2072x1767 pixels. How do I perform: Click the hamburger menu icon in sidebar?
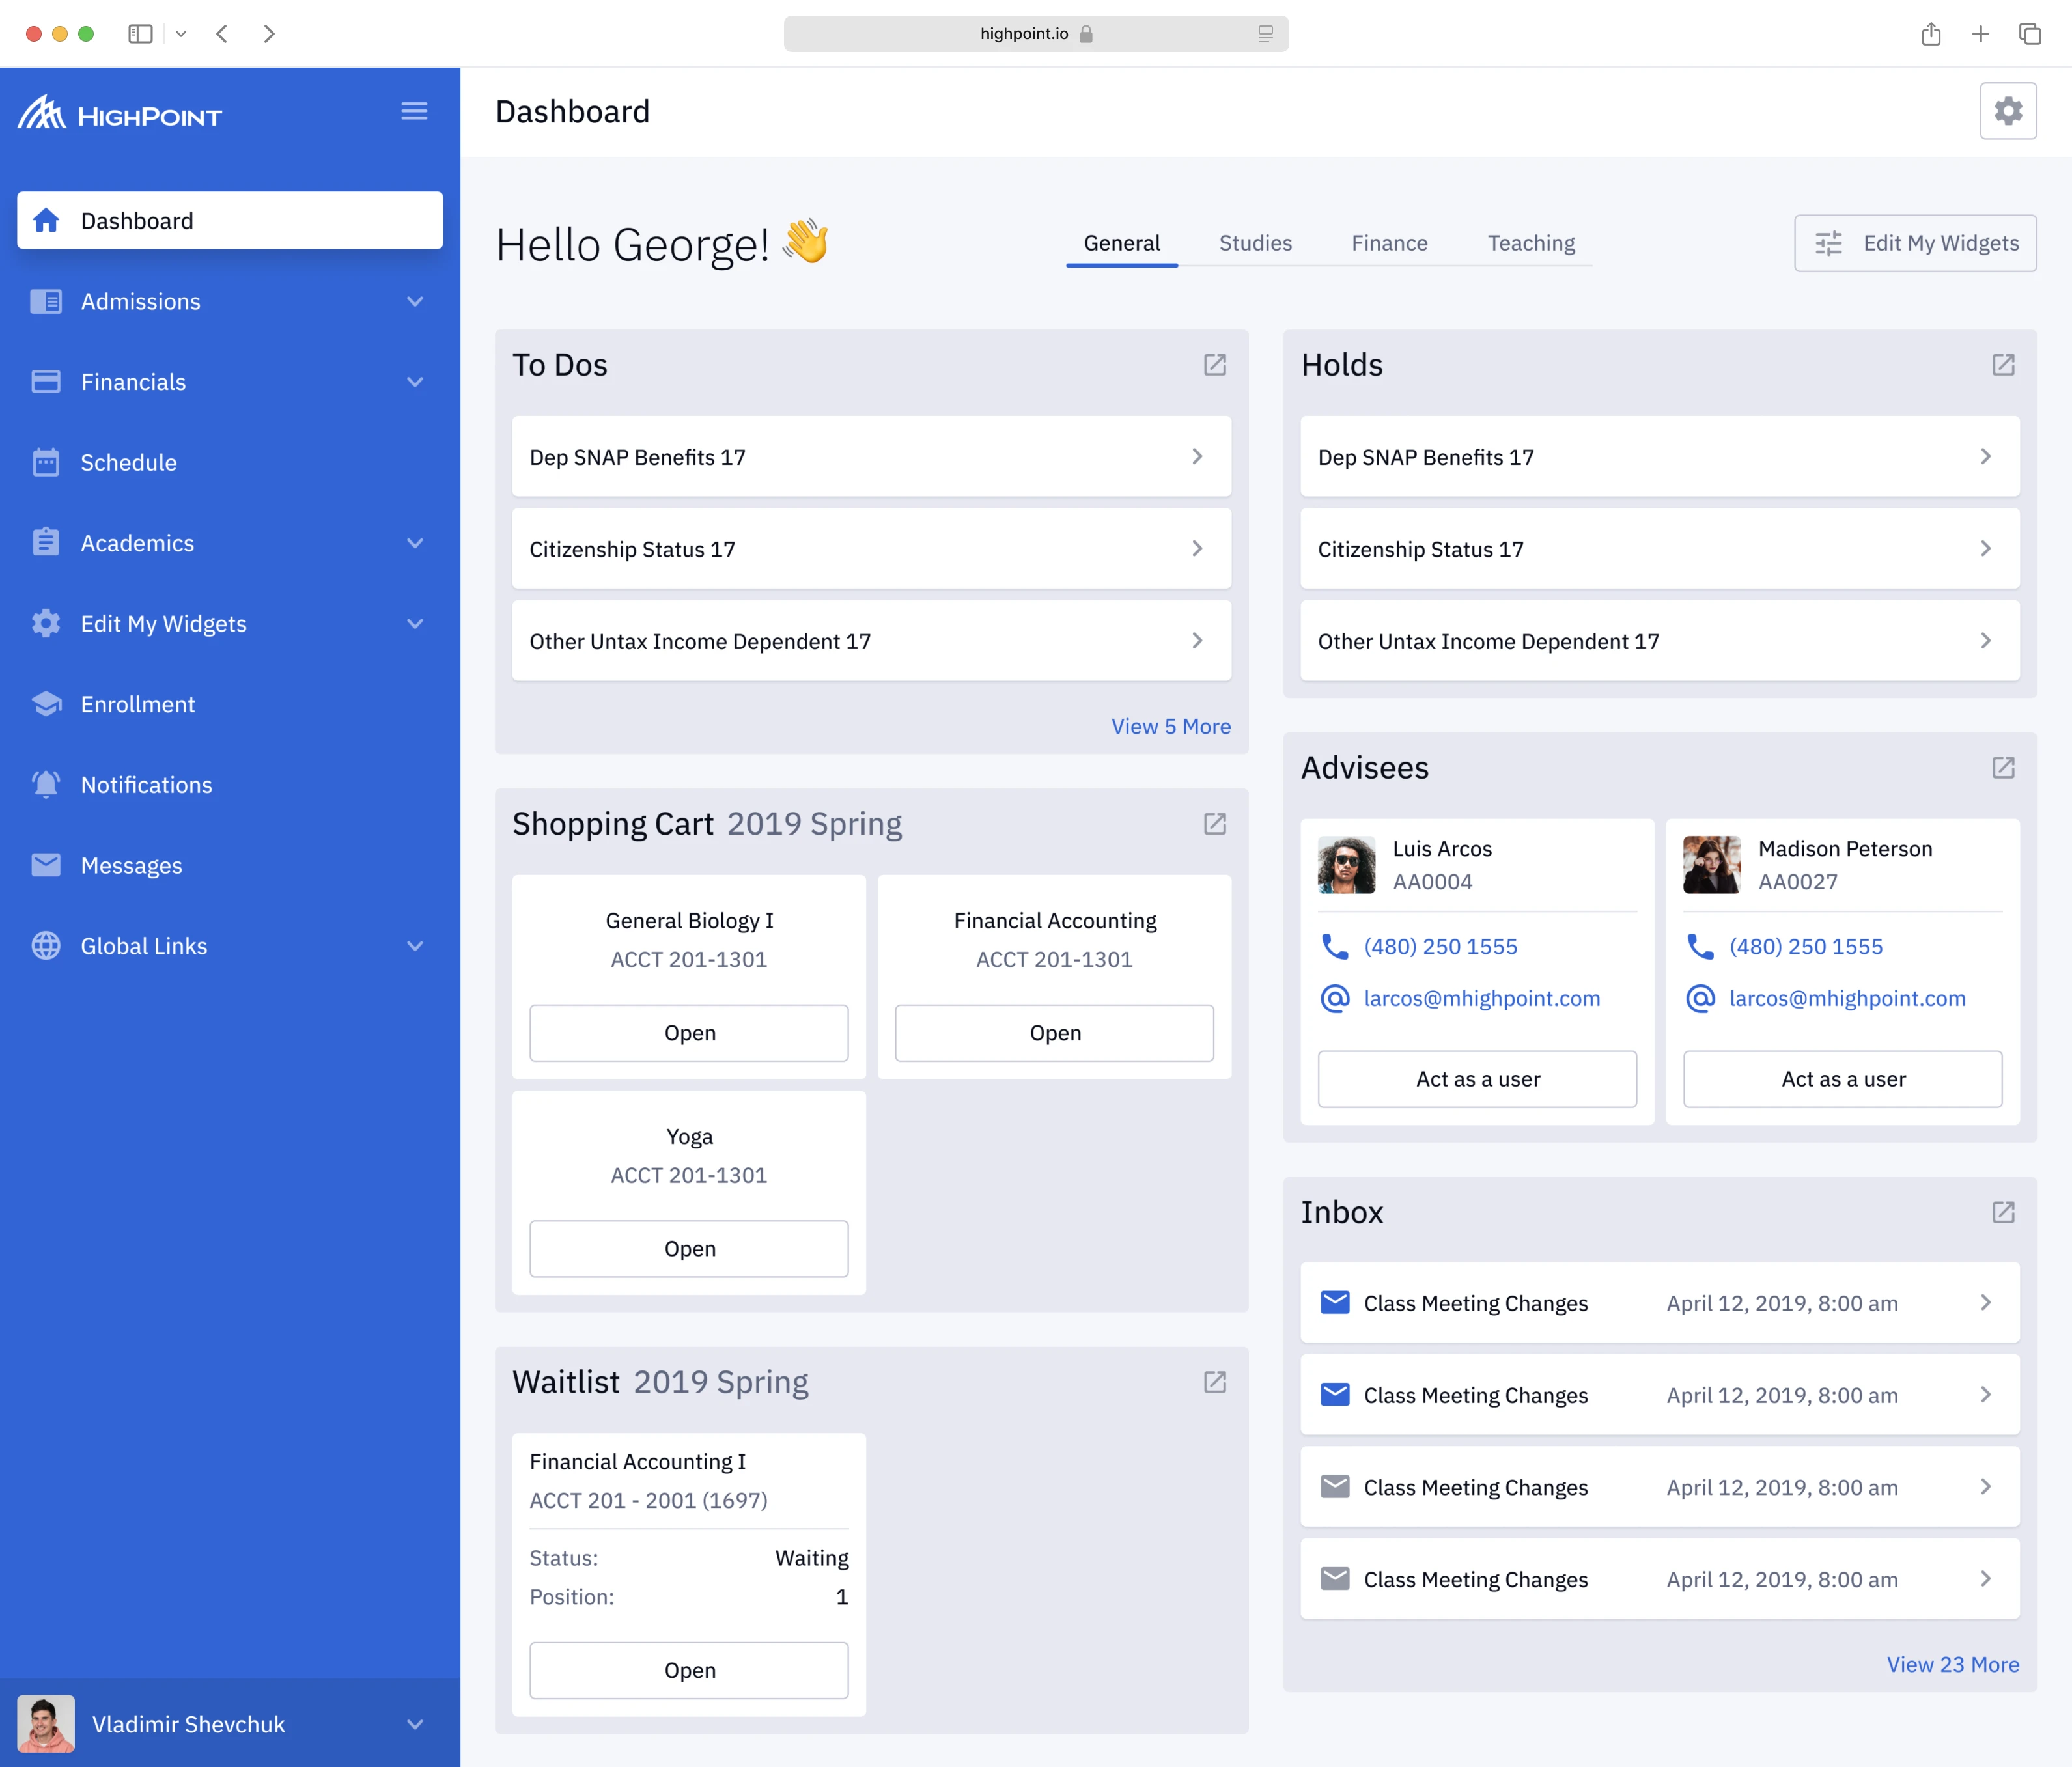pyautogui.click(x=414, y=111)
